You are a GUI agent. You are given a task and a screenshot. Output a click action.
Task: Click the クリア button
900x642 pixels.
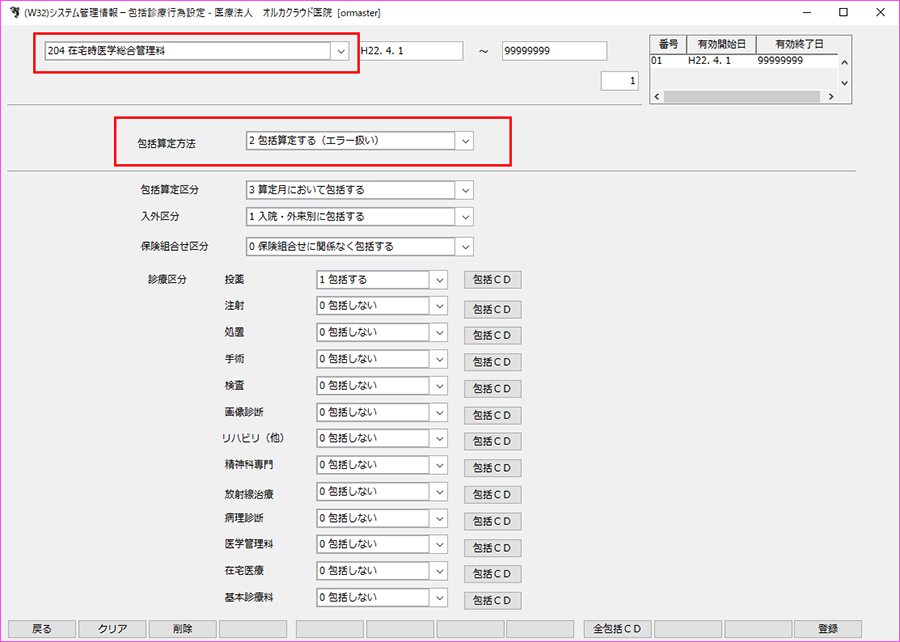tap(112, 629)
